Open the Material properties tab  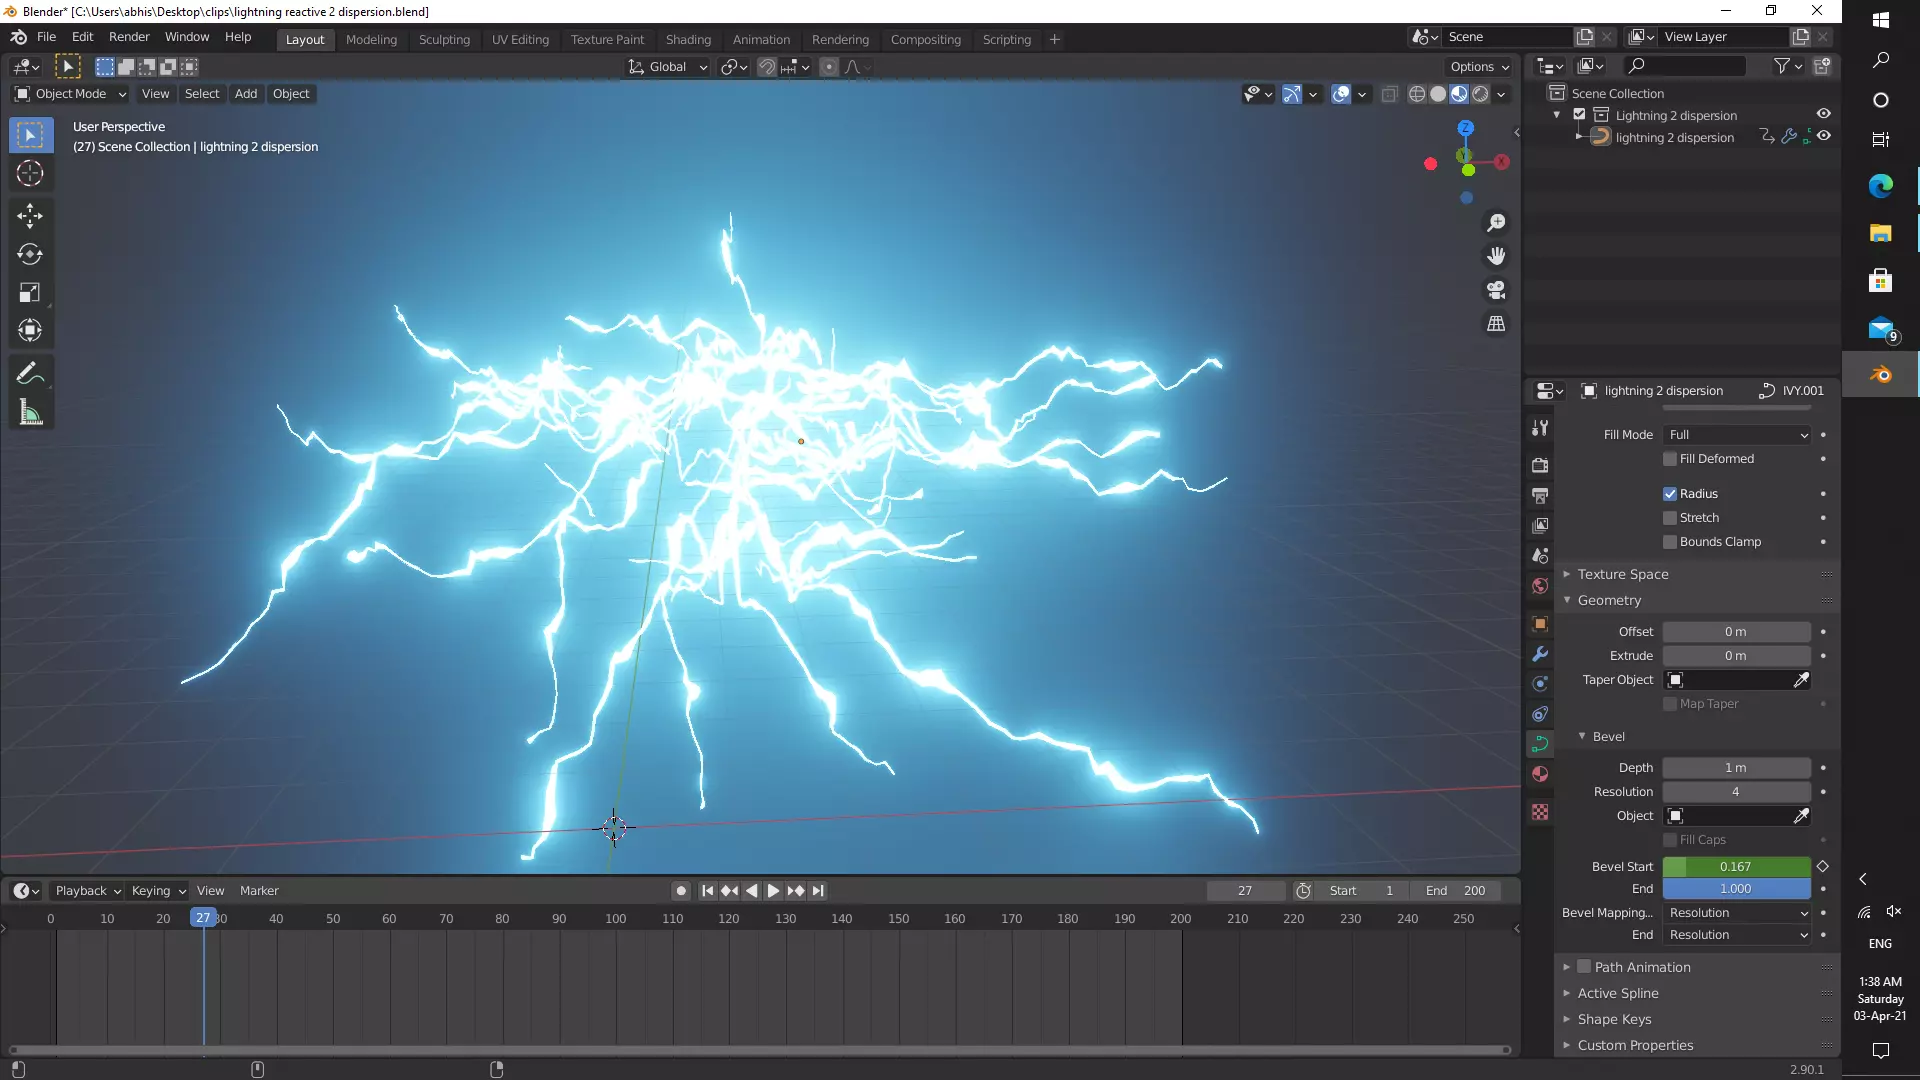[x=1540, y=774]
